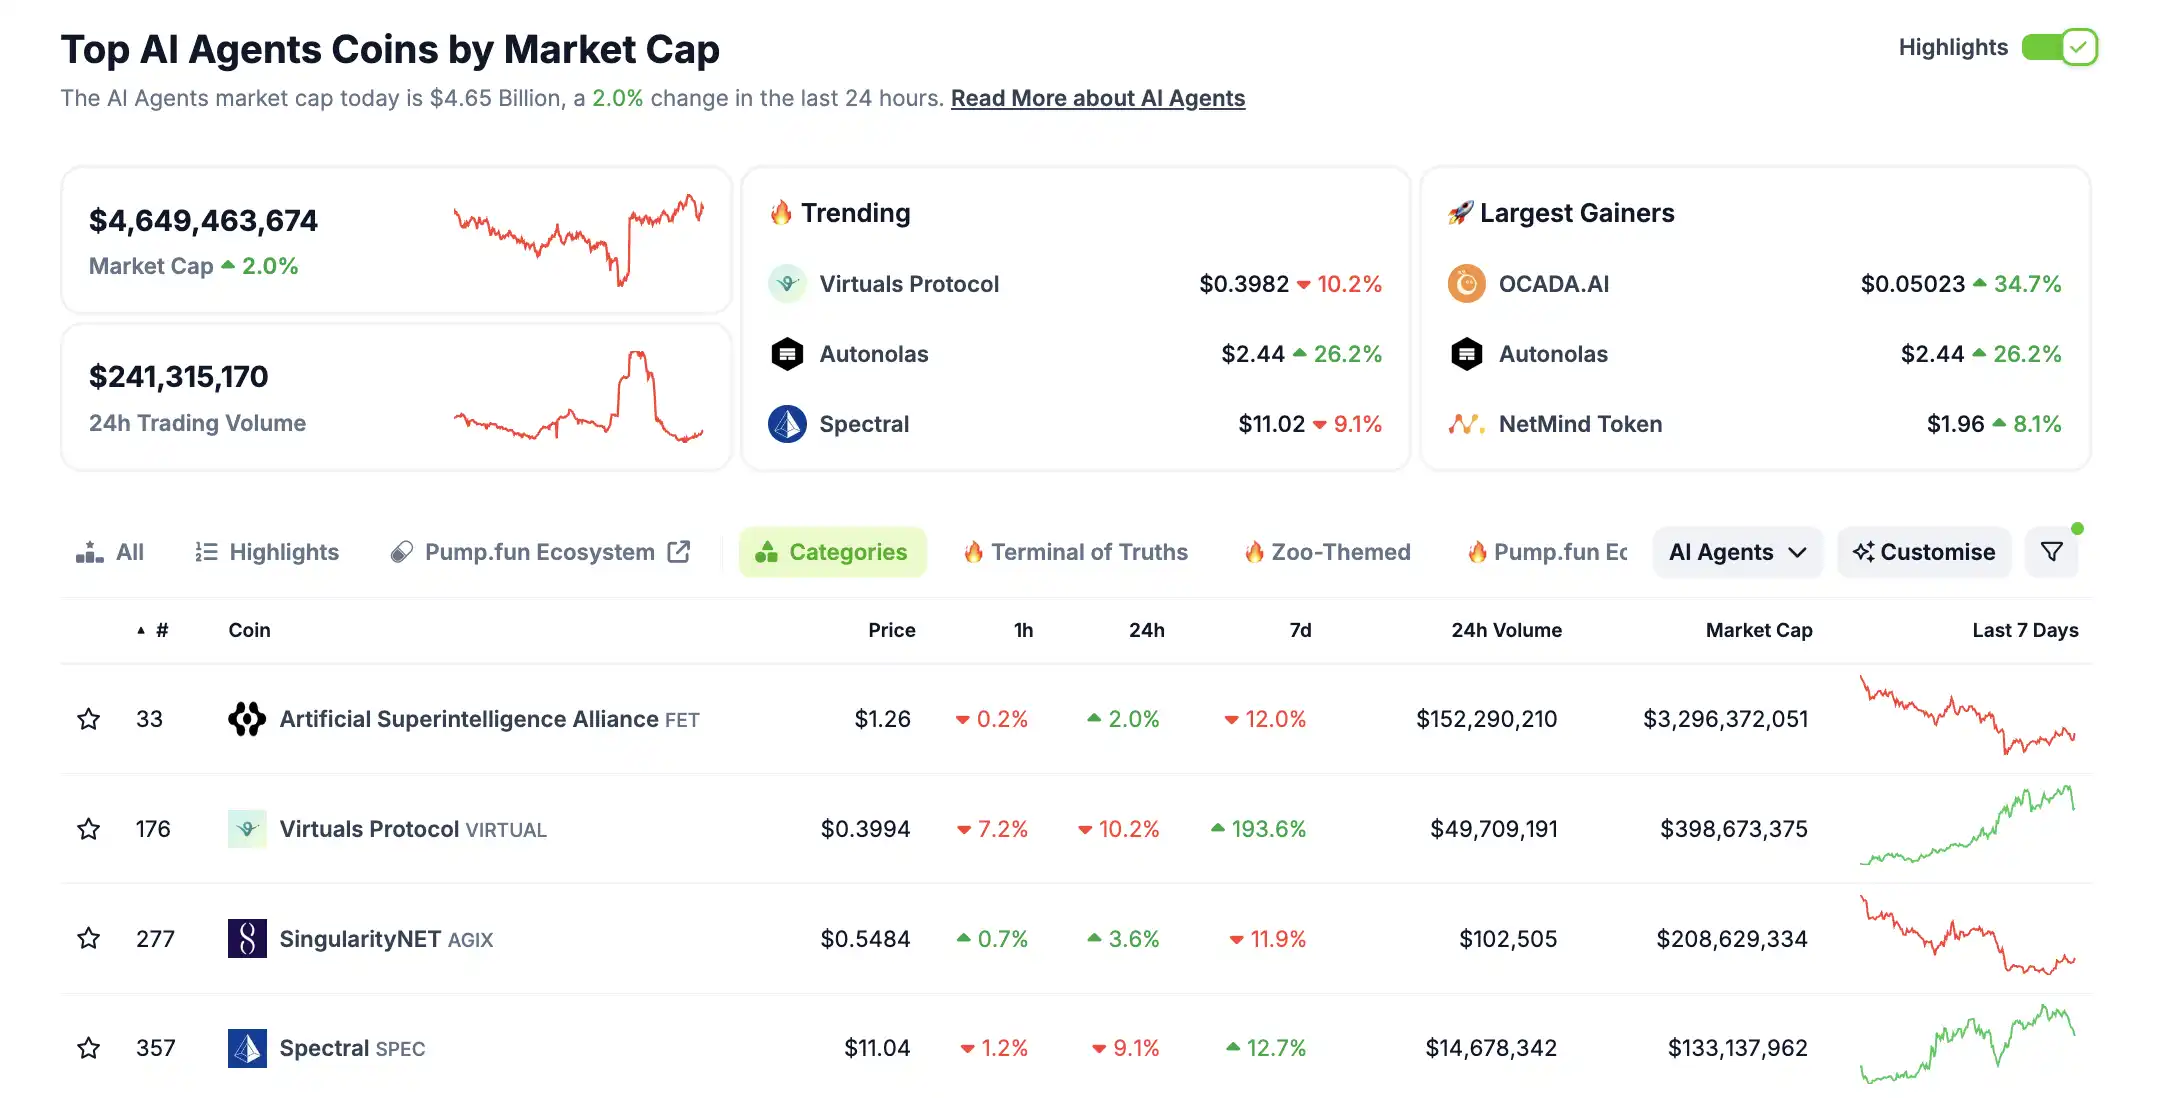Click the NetMind Token icon
Screen dimensions: 2158x1098
coord(1466,424)
